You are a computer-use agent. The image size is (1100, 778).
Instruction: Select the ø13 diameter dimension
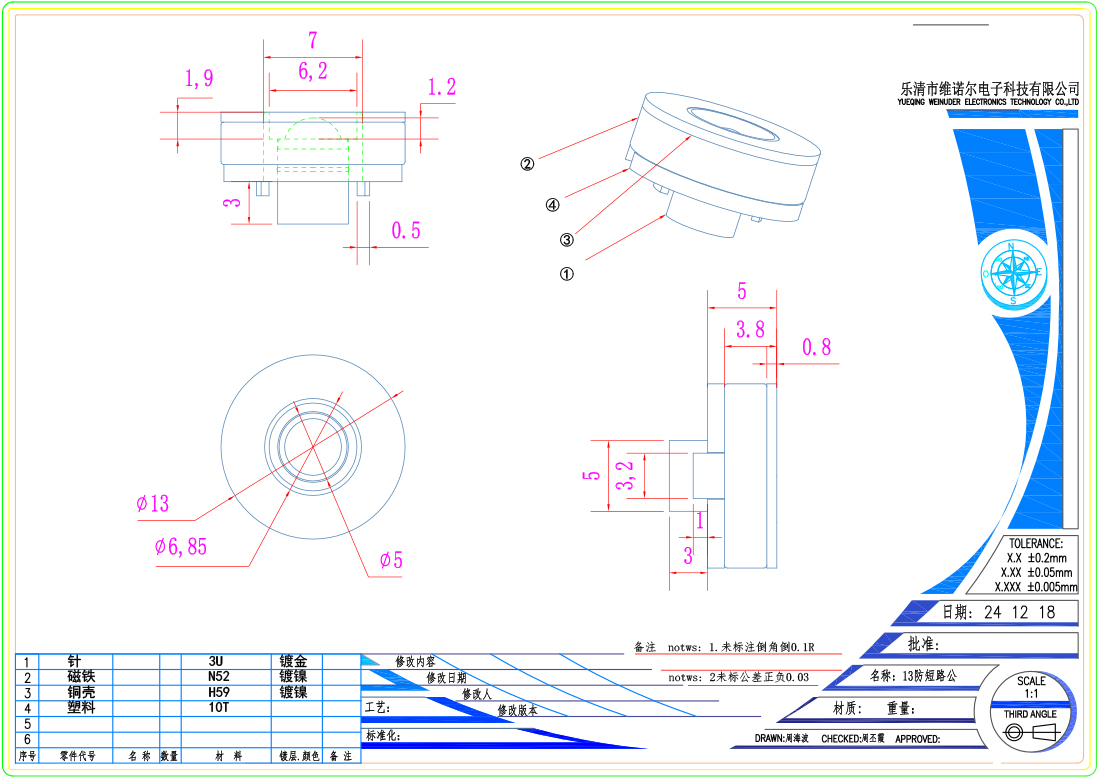tap(153, 504)
